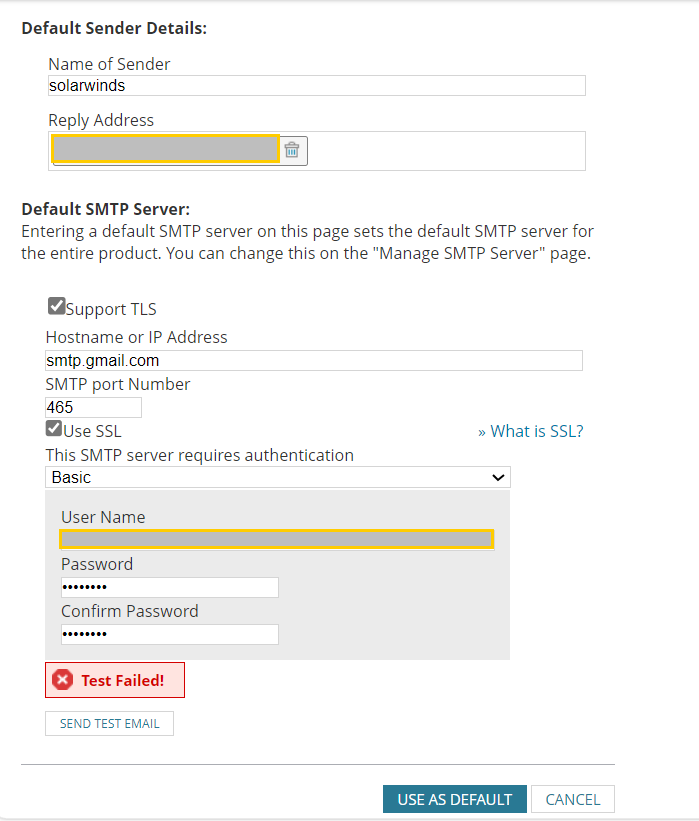Click the SMTP port Number field
This screenshot has height=821, width=699.
93,407
